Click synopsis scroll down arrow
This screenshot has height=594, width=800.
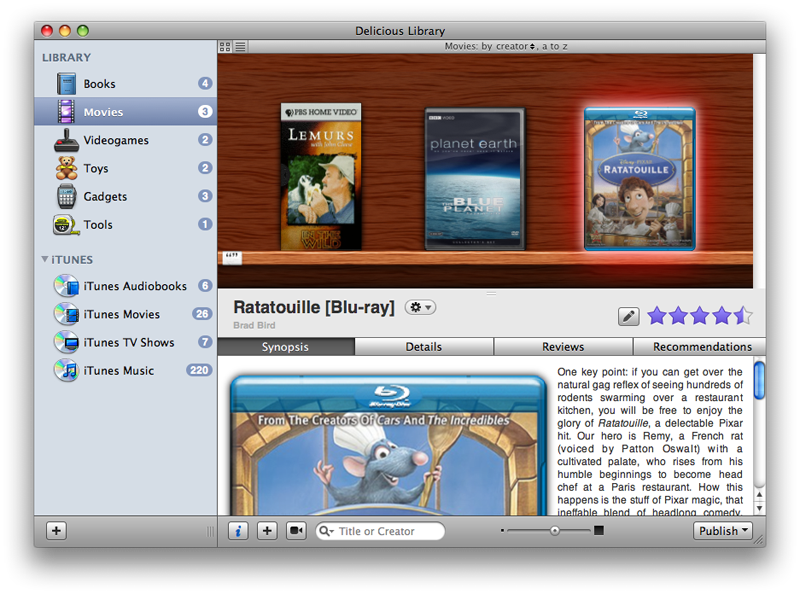(x=759, y=508)
